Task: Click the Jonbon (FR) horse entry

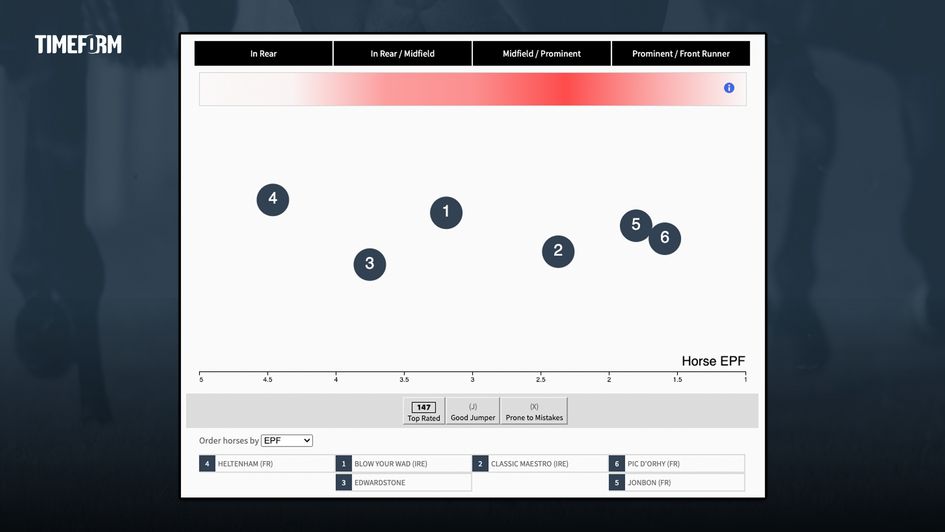Action: tap(676, 483)
